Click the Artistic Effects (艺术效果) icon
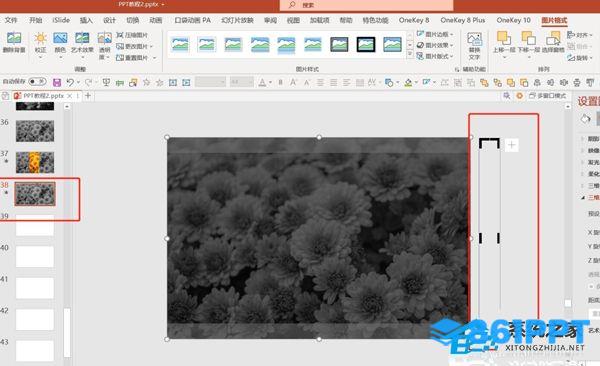Image resolution: width=600 pixels, height=366 pixels. (x=82, y=38)
